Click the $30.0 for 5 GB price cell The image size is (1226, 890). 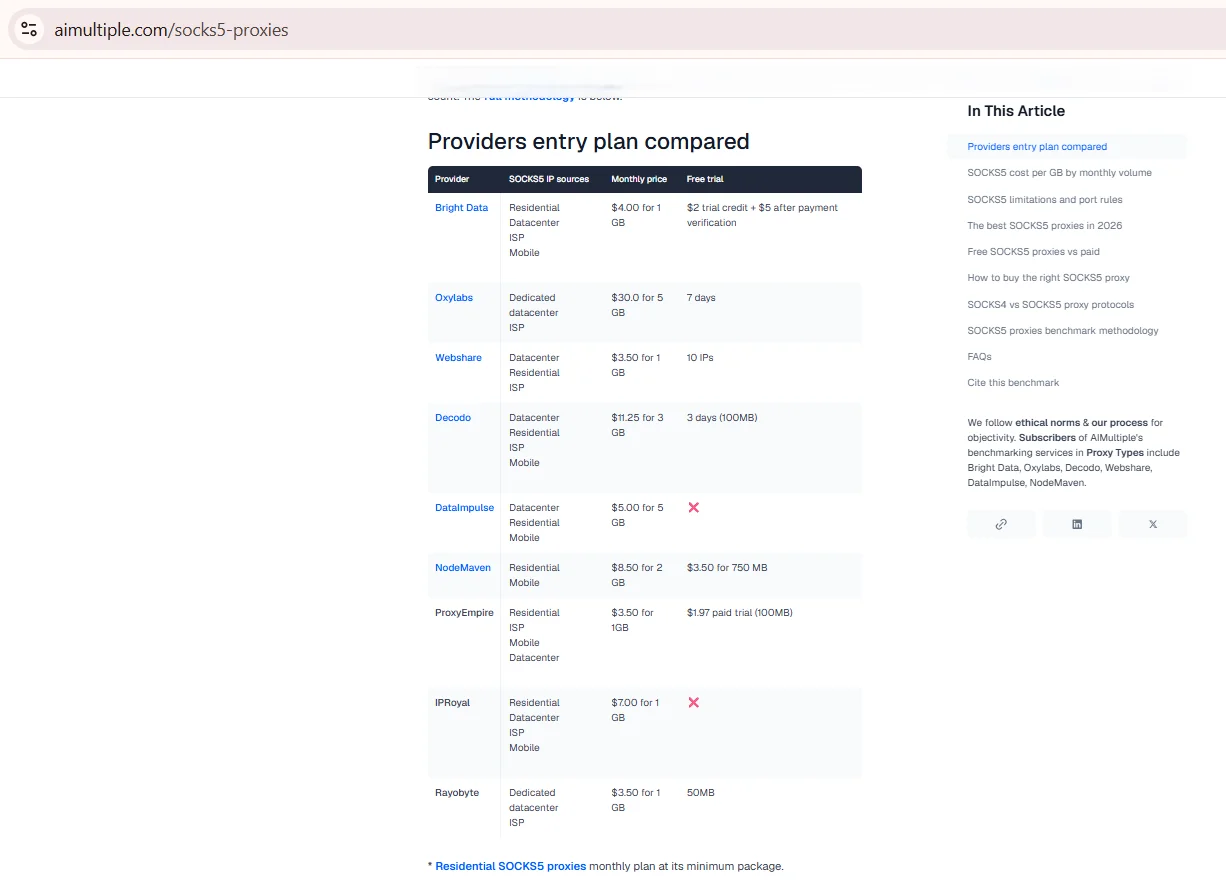pos(637,305)
